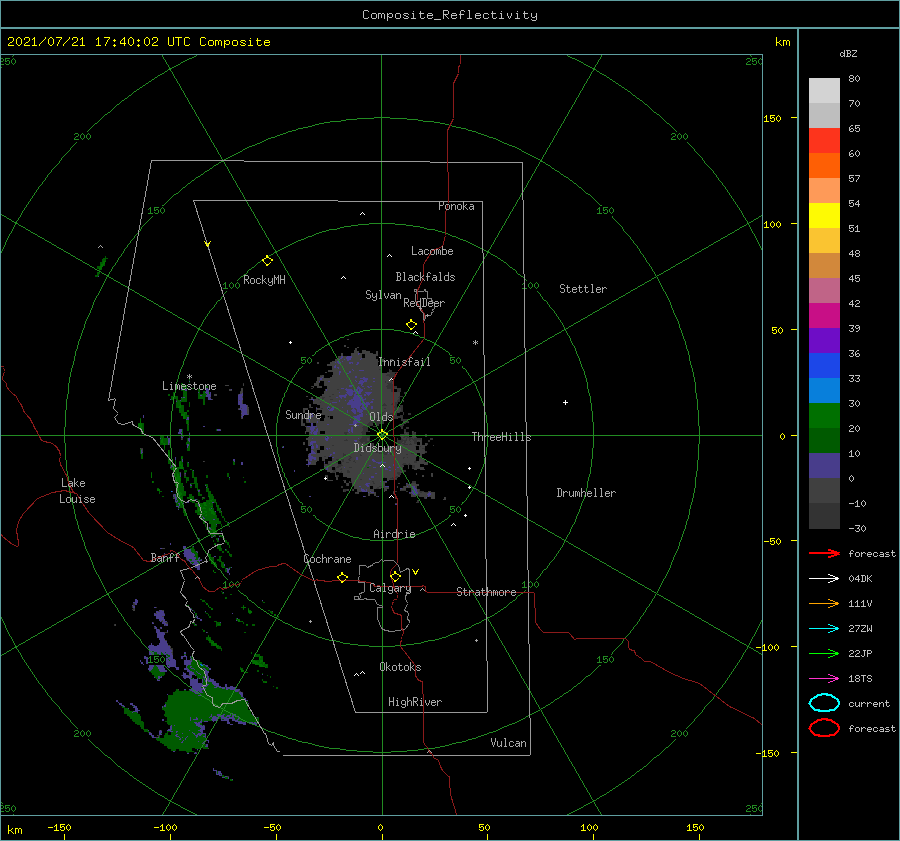Image resolution: width=900 pixels, height=841 pixels.
Task: Click the Lake Louise label
Action: [x=77, y=491]
